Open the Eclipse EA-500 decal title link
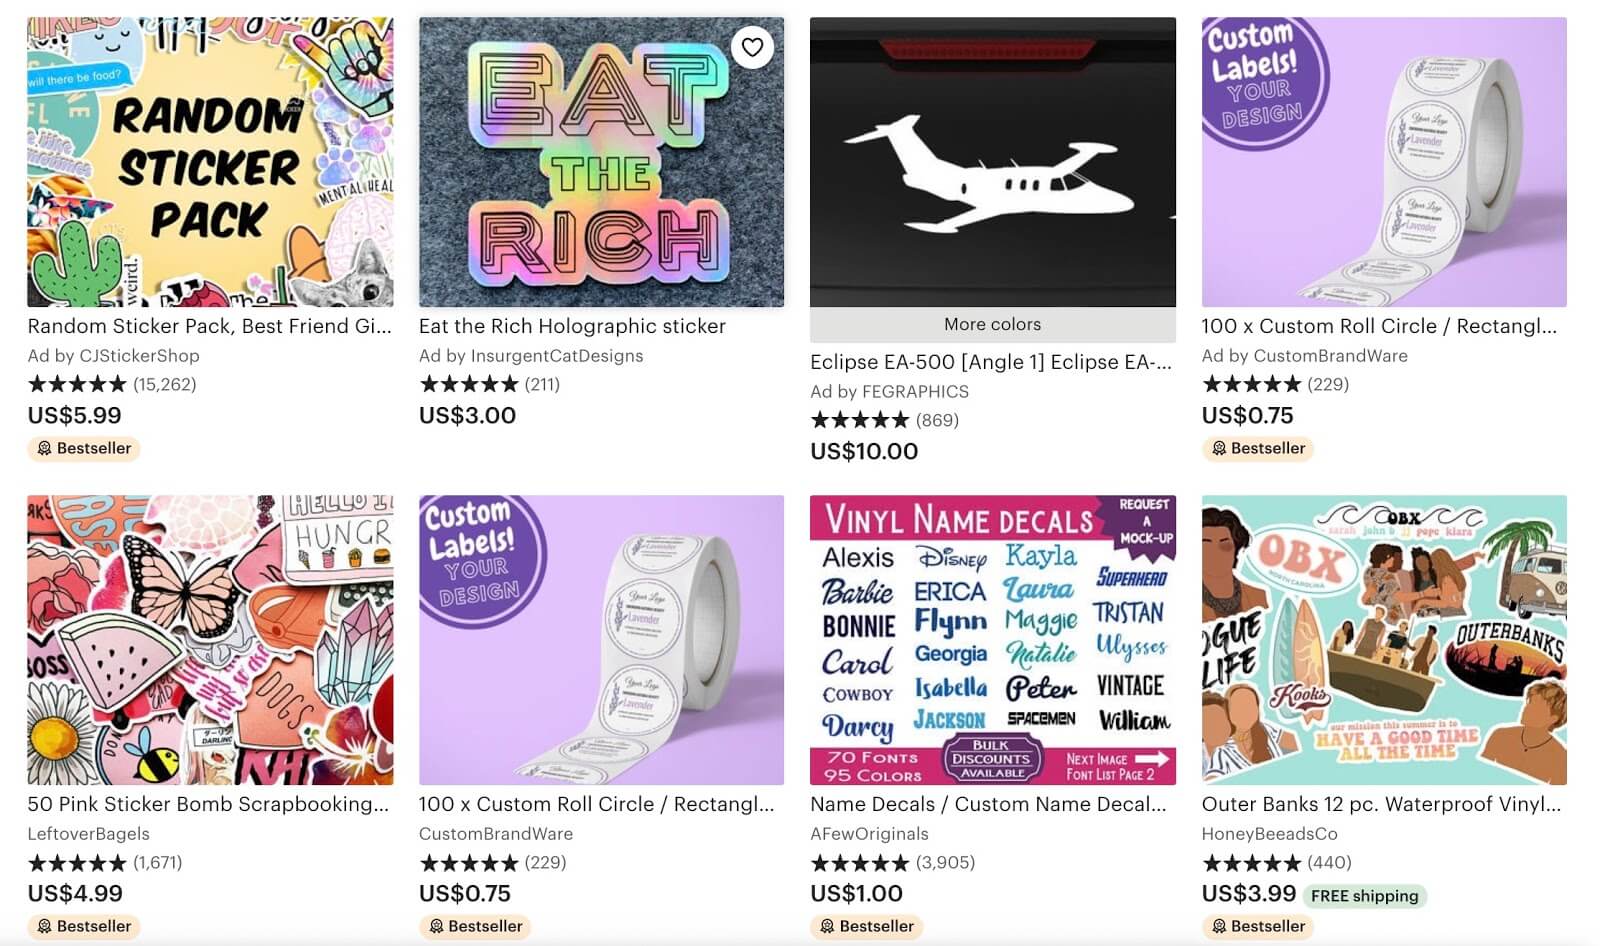The height and width of the screenshot is (946, 1600). 990,362
